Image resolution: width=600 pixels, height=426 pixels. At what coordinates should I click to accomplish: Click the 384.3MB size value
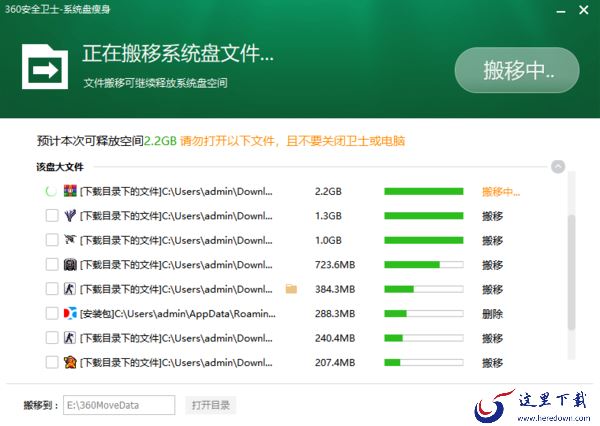coord(335,289)
